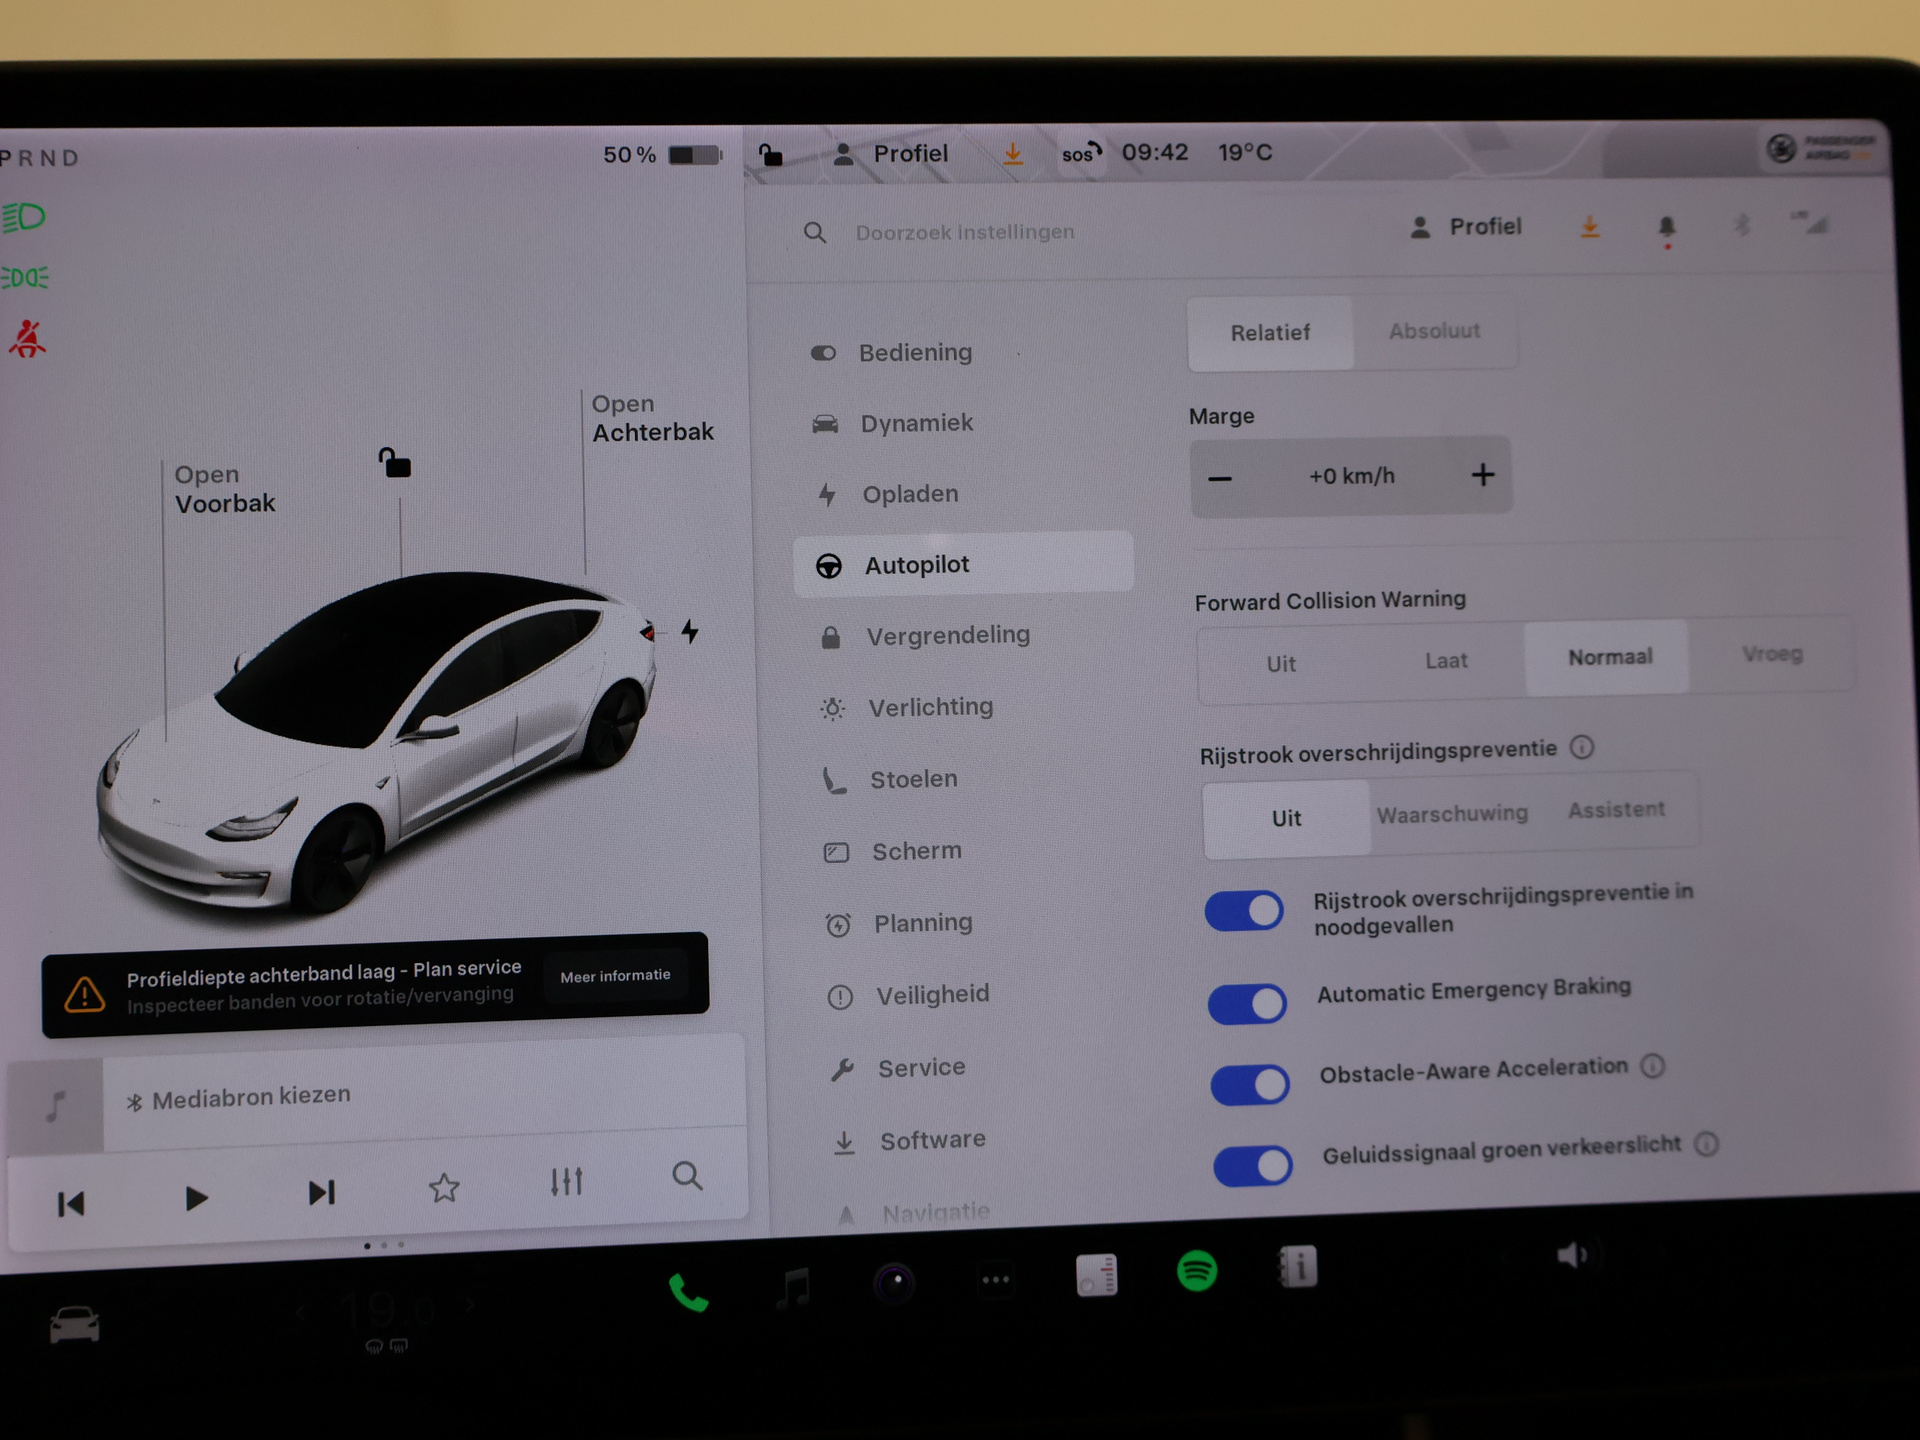Info icon beside Obstacle-Aware Acceleration
The height and width of the screenshot is (1440, 1920).
point(1653,1066)
